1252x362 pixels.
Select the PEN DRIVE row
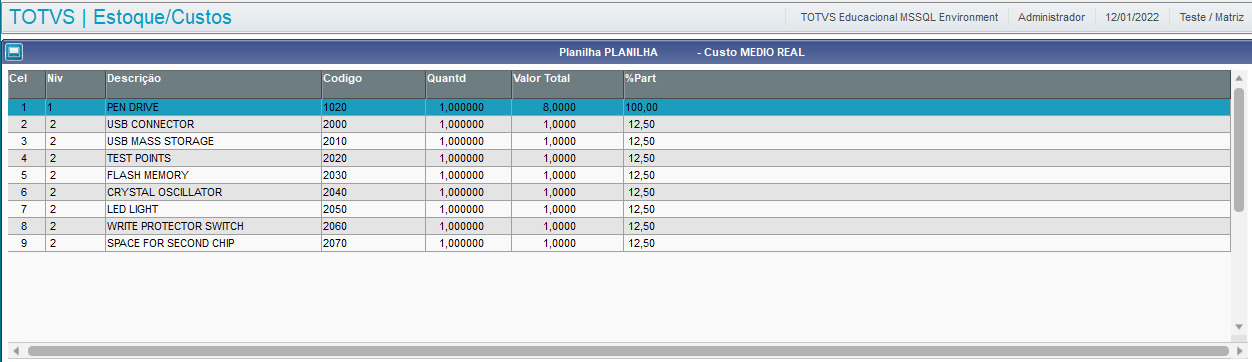[x=619, y=107]
